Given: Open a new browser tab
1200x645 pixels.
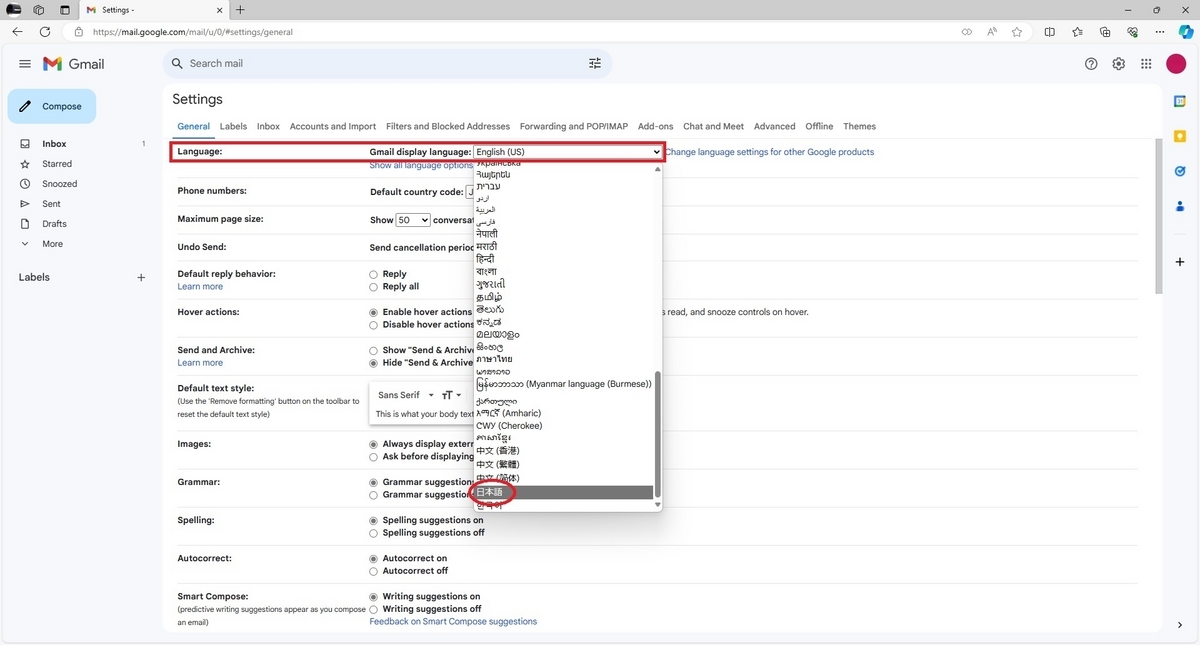Looking at the screenshot, I should (x=240, y=10).
